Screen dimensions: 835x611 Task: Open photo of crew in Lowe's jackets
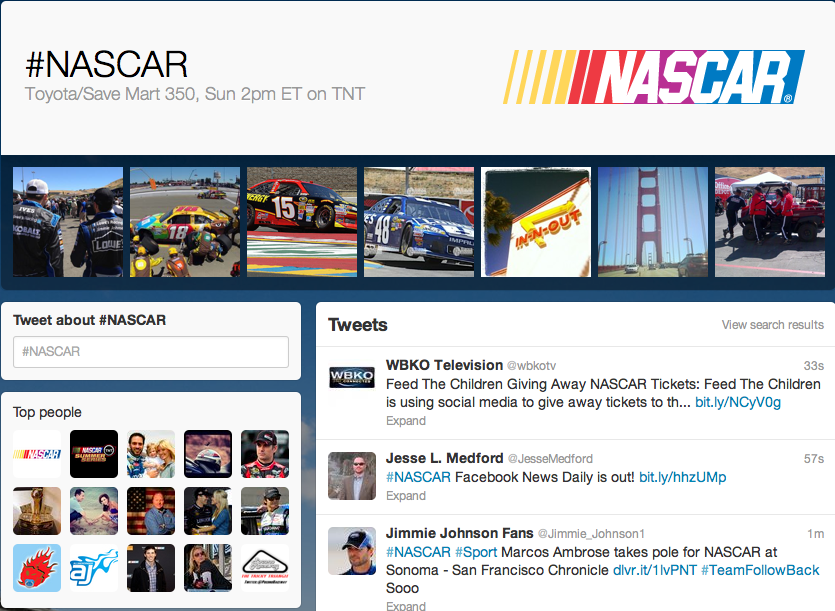pyautogui.click(x=68, y=222)
